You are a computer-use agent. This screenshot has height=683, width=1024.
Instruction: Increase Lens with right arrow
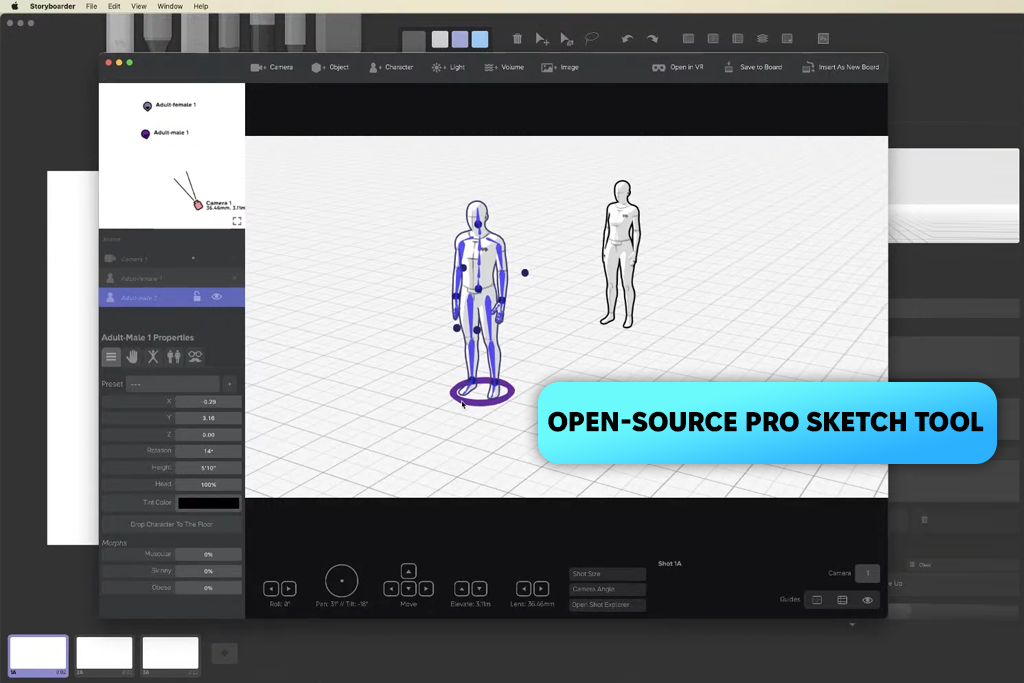click(541, 588)
